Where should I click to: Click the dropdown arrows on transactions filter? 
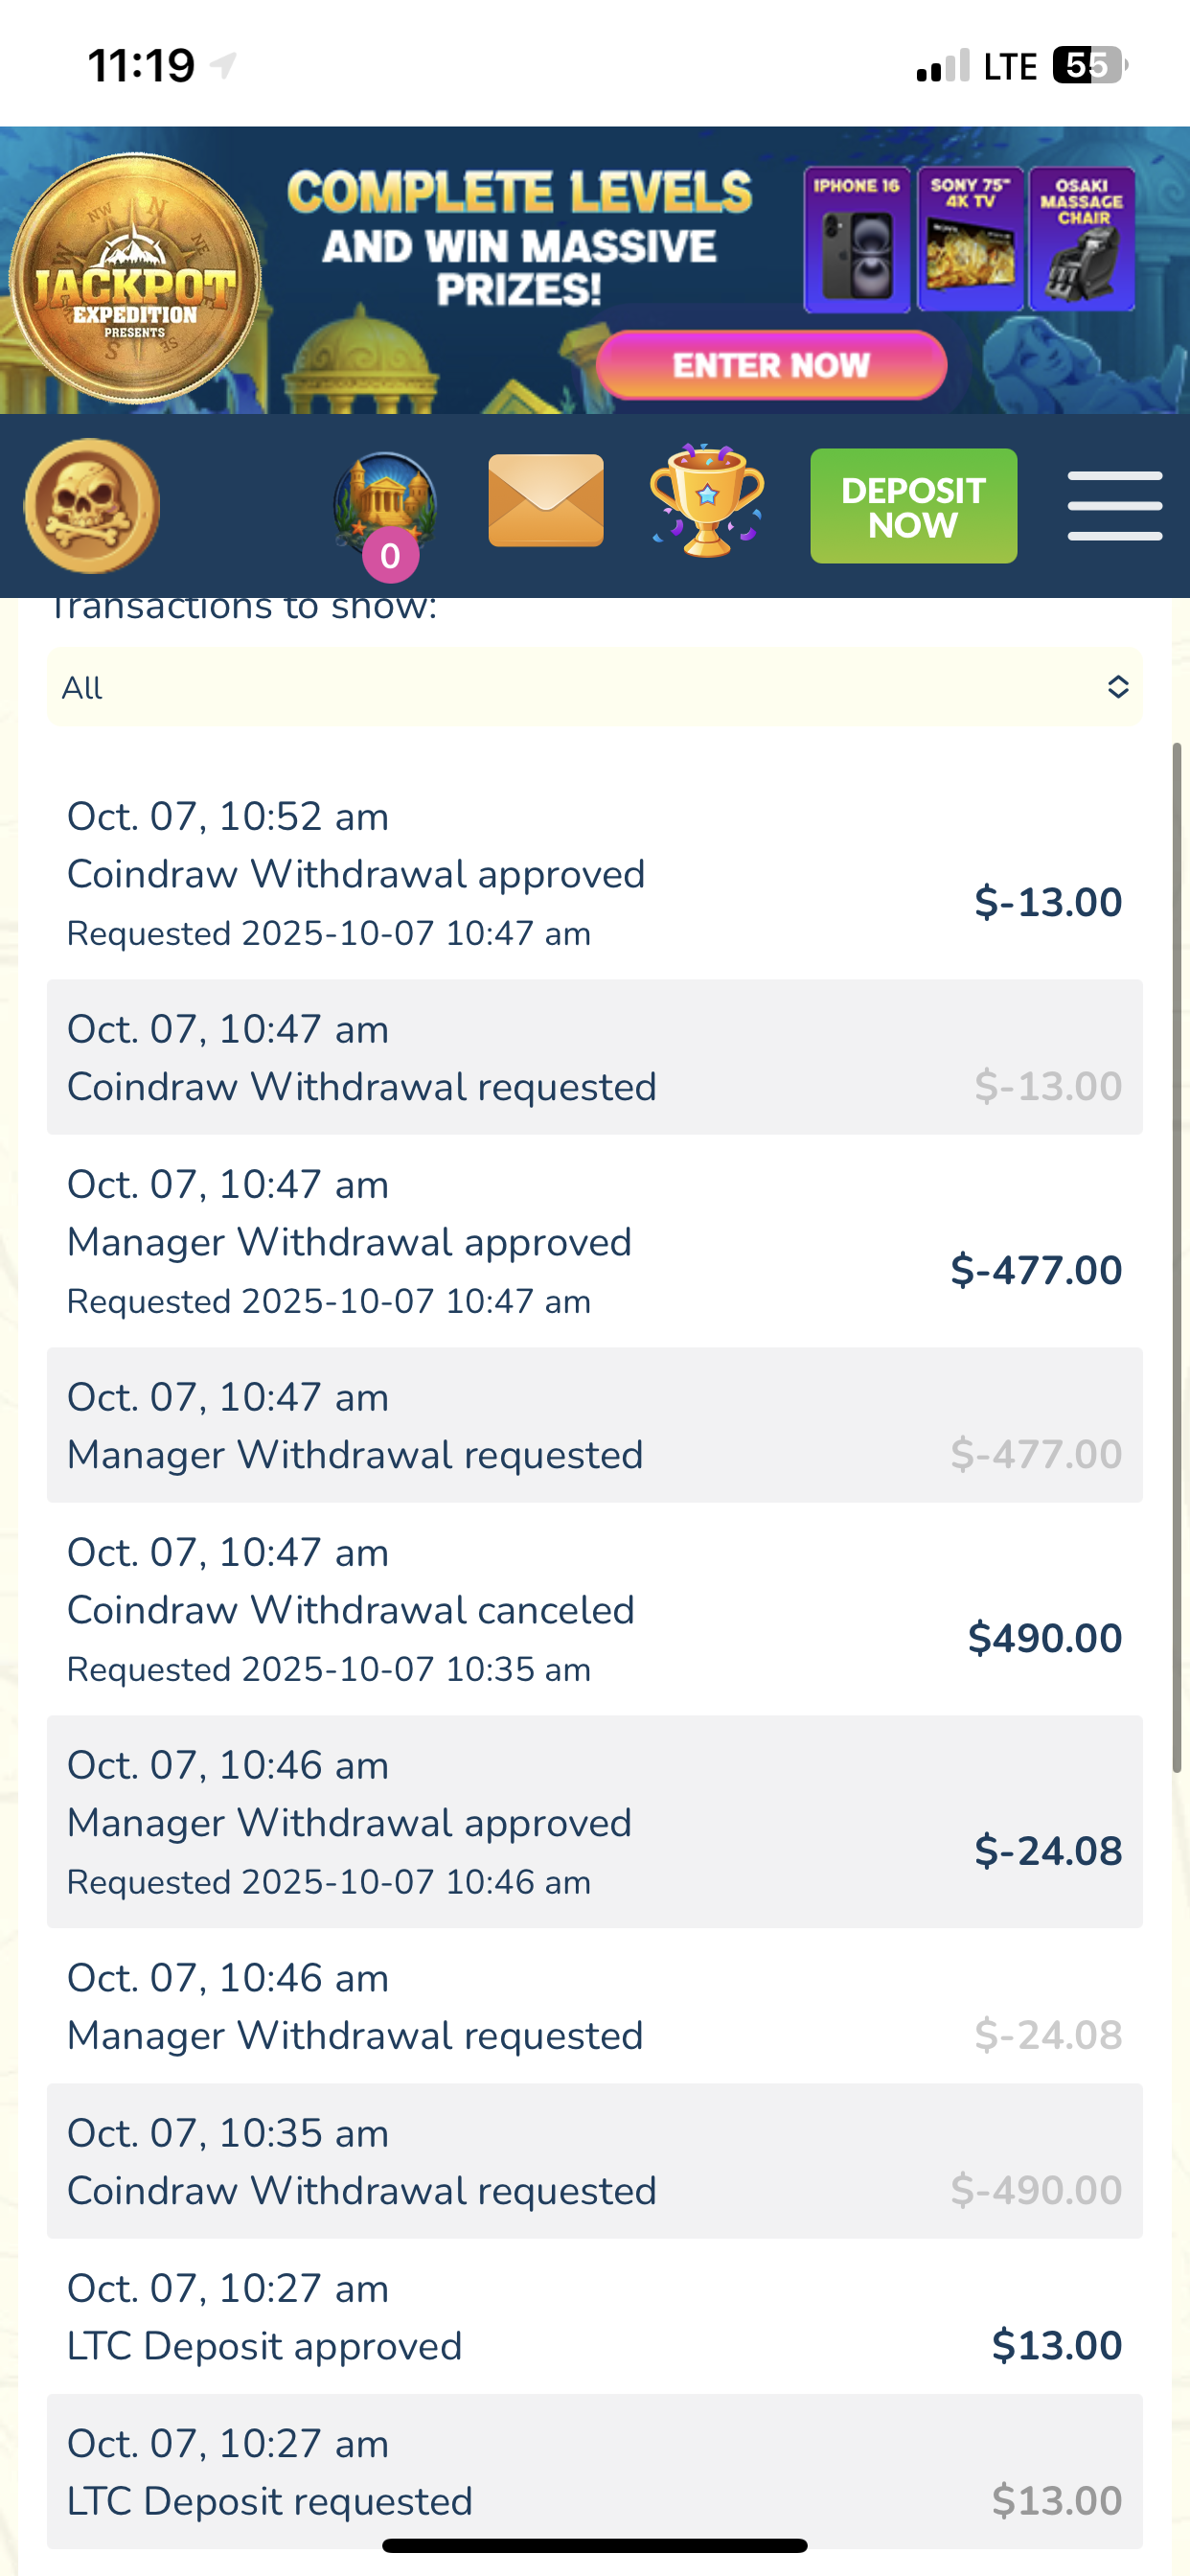[x=1118, y=687]
